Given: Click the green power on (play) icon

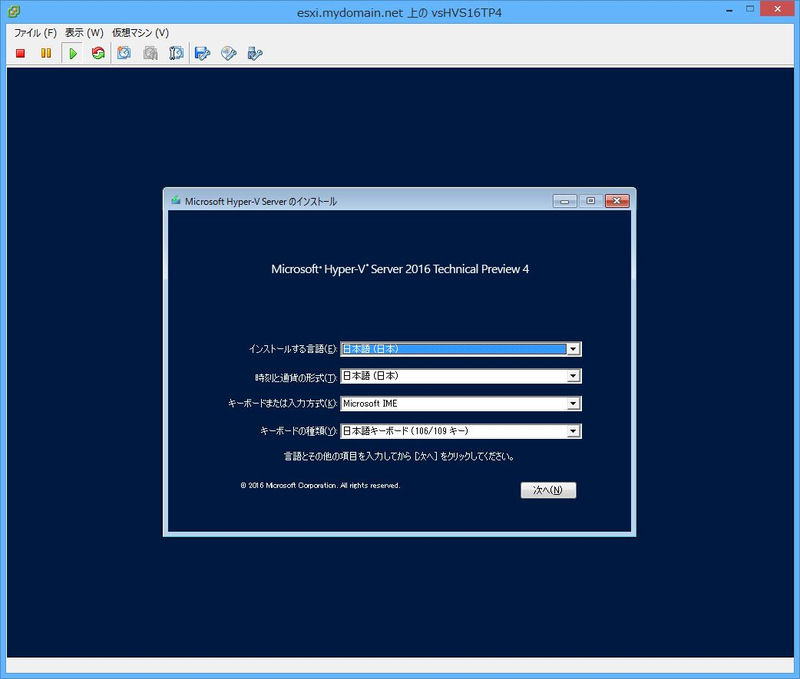Looking at the screenshot, I should (72, 53).
